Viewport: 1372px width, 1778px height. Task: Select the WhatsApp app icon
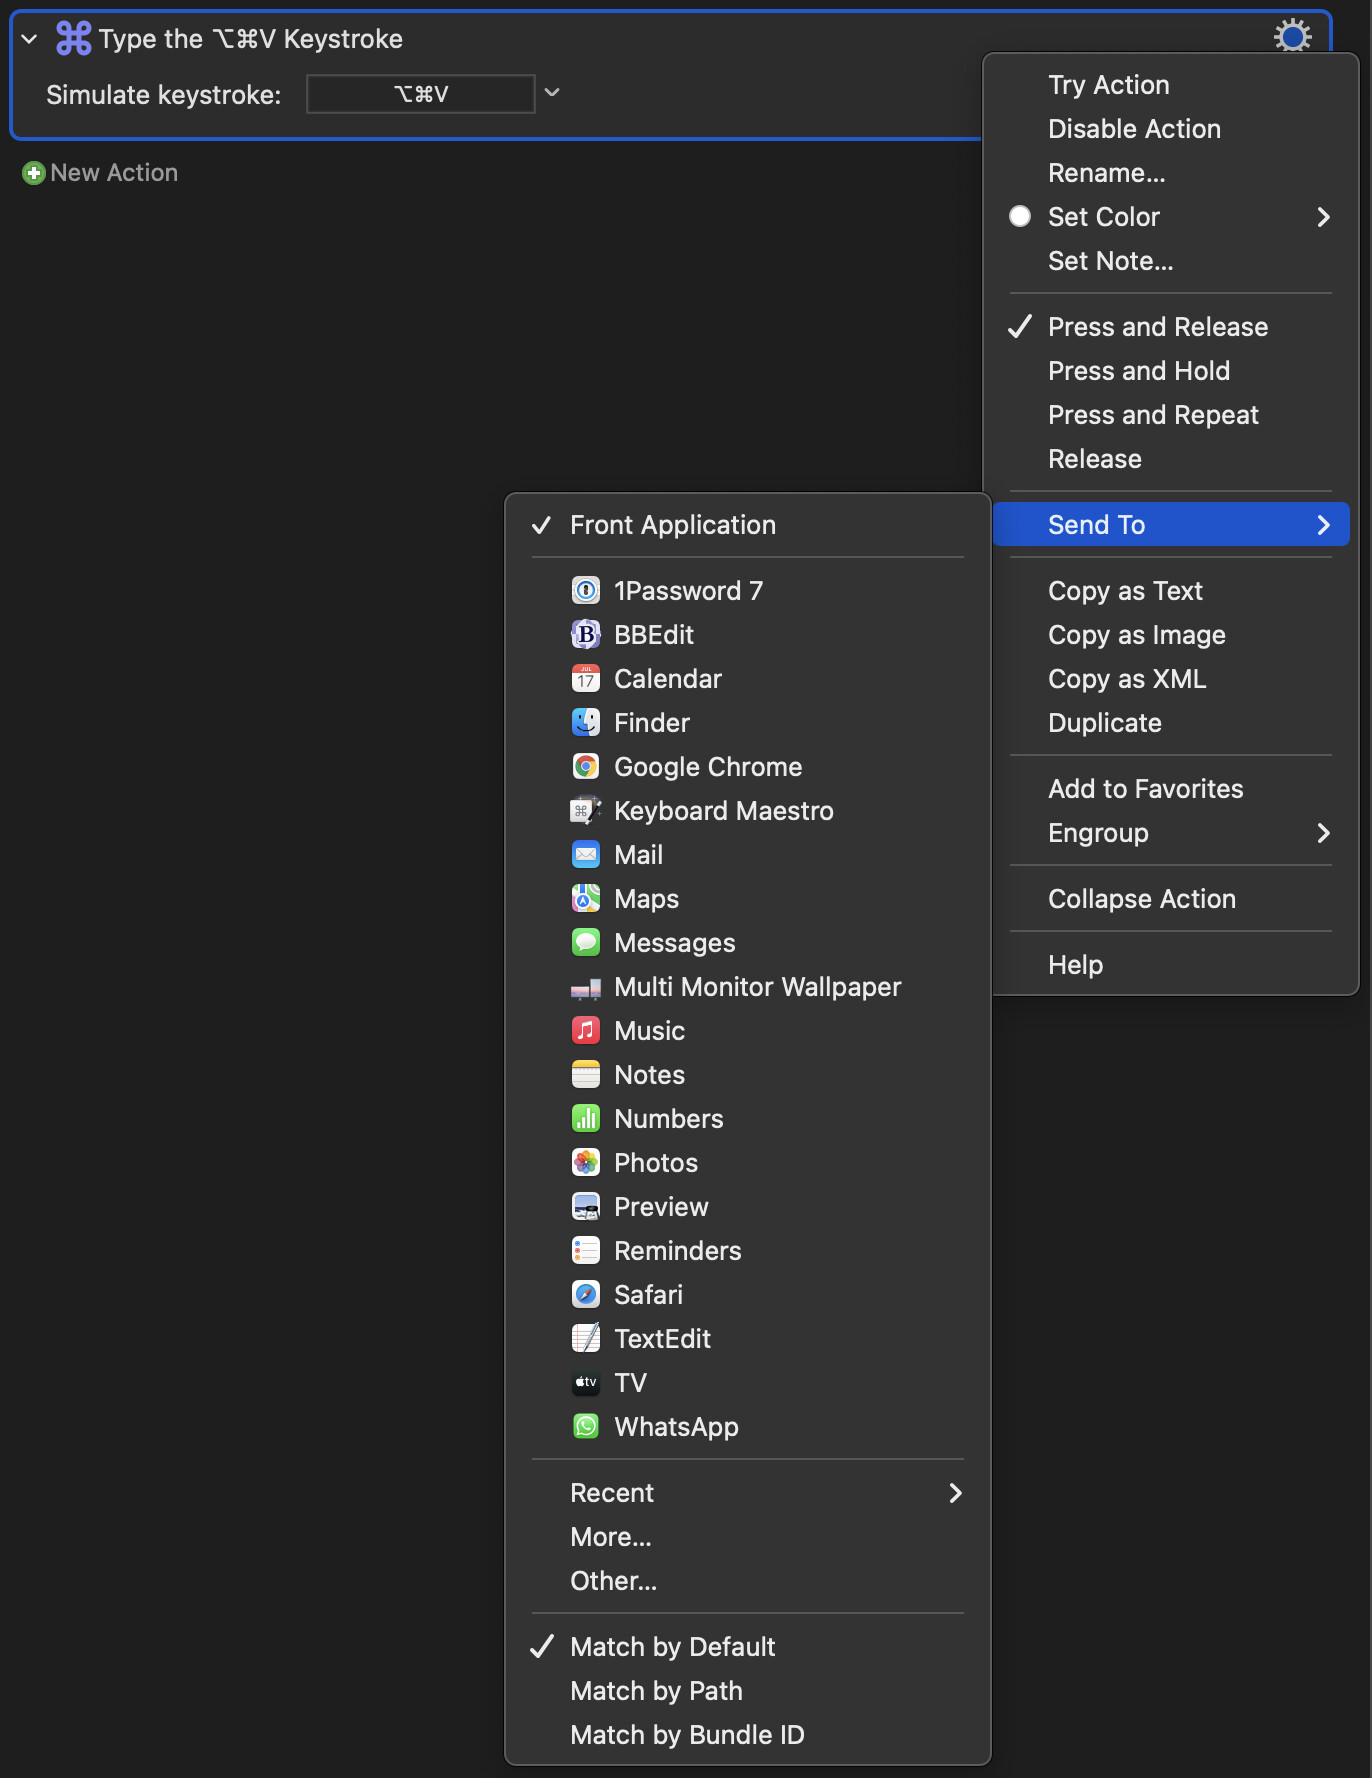pos(586,1426)
